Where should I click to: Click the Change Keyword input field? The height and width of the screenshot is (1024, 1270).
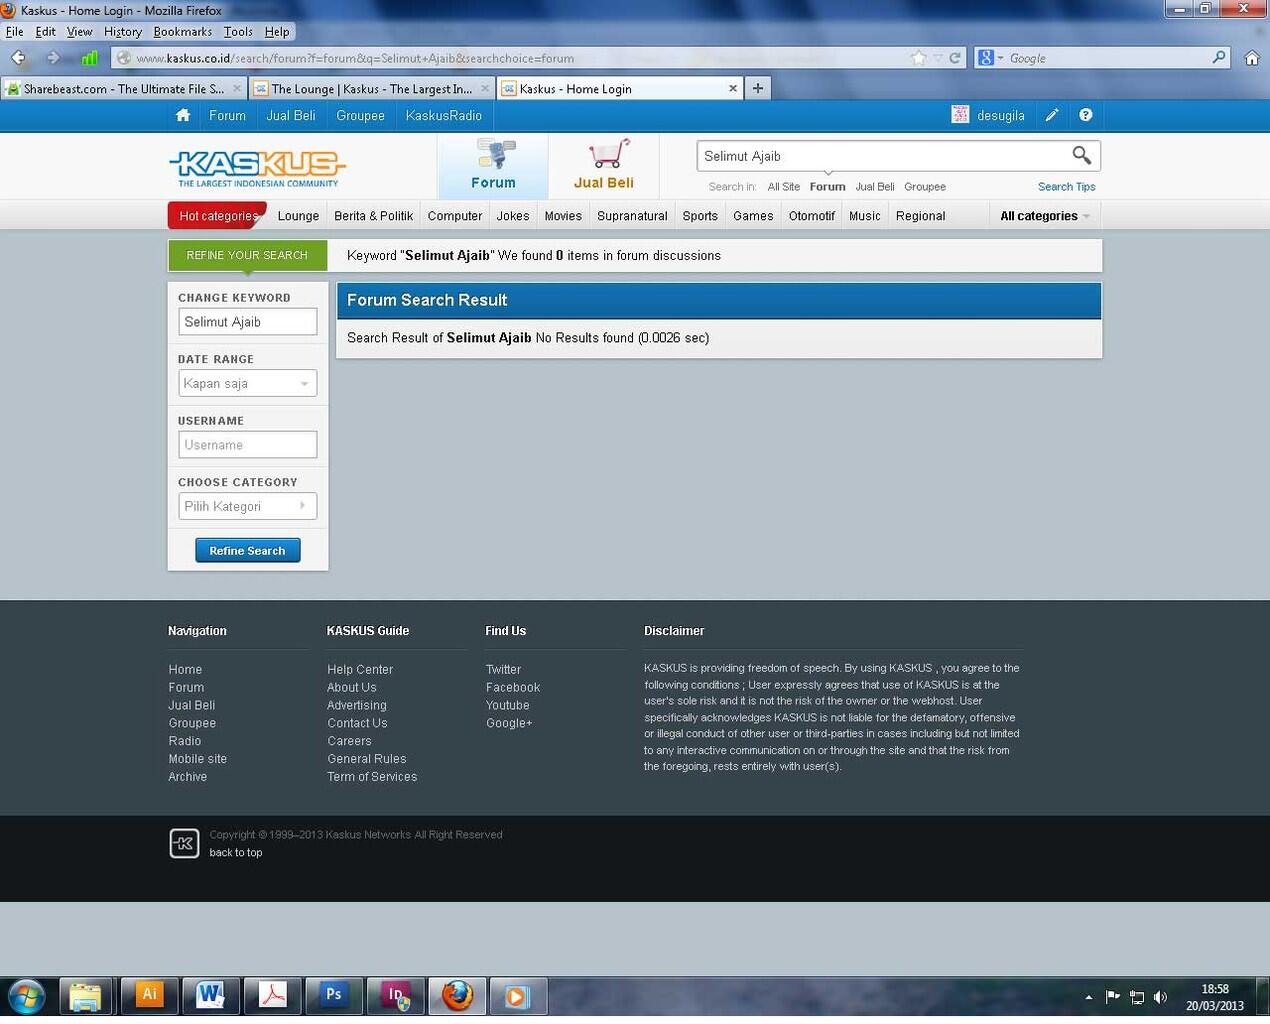pyautogui.click(x=247, y=321)
